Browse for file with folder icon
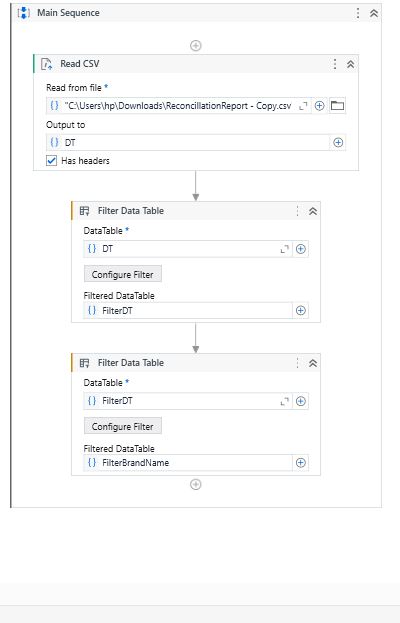This screenshot has width=400, height=623. coord(337,106)
